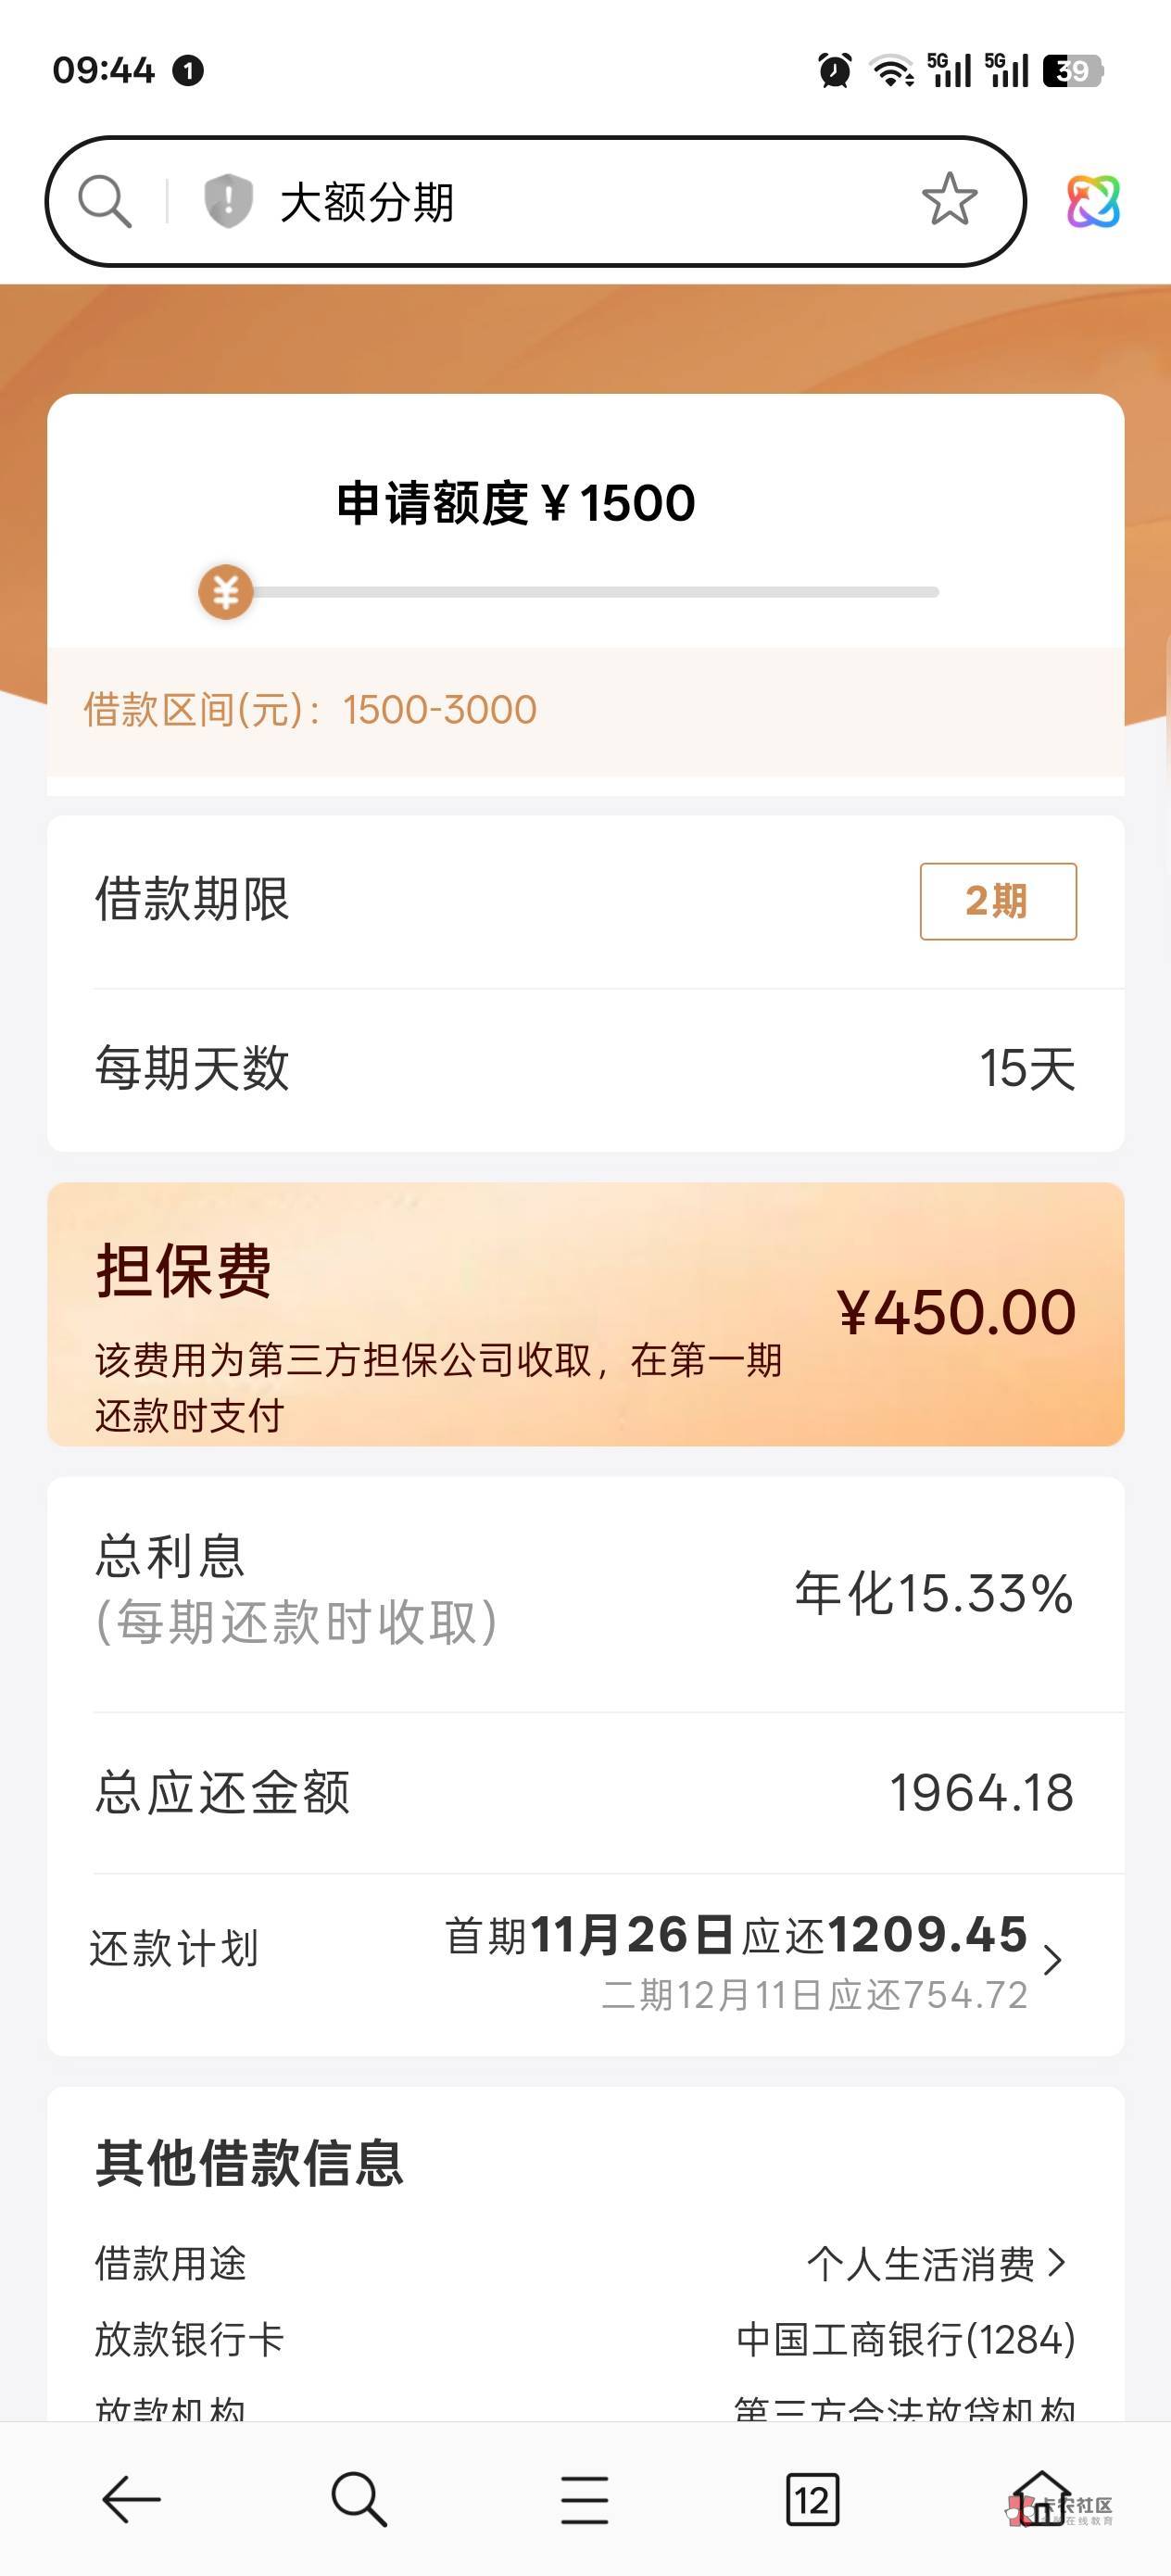The width and height of the screenshot is (1171, 2576).
Task: Go back with the bottom arrow
Action: [131, 2499]
